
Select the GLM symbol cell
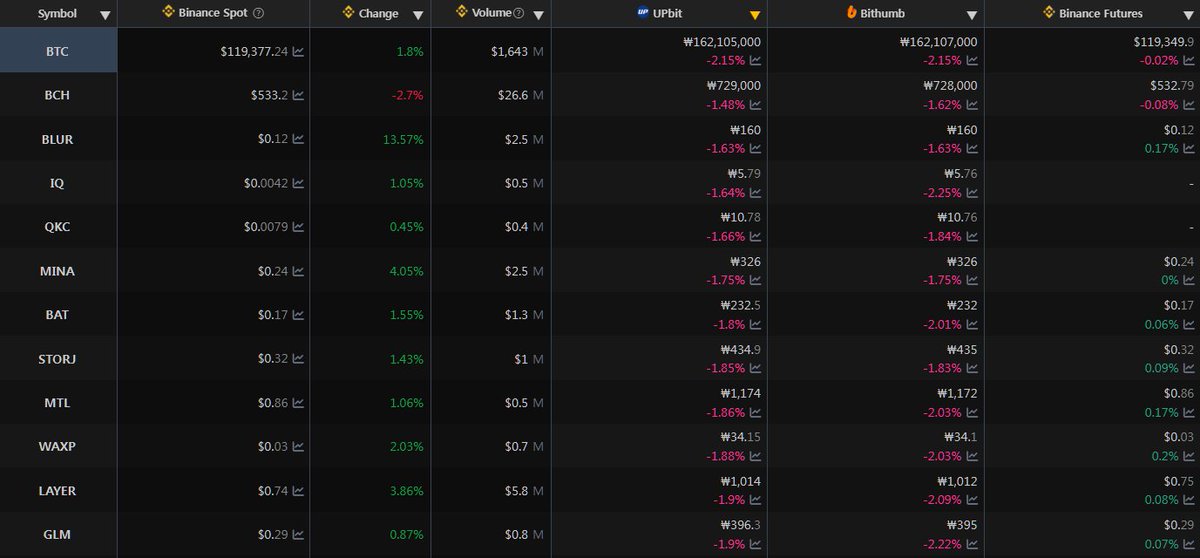point(58,535)
